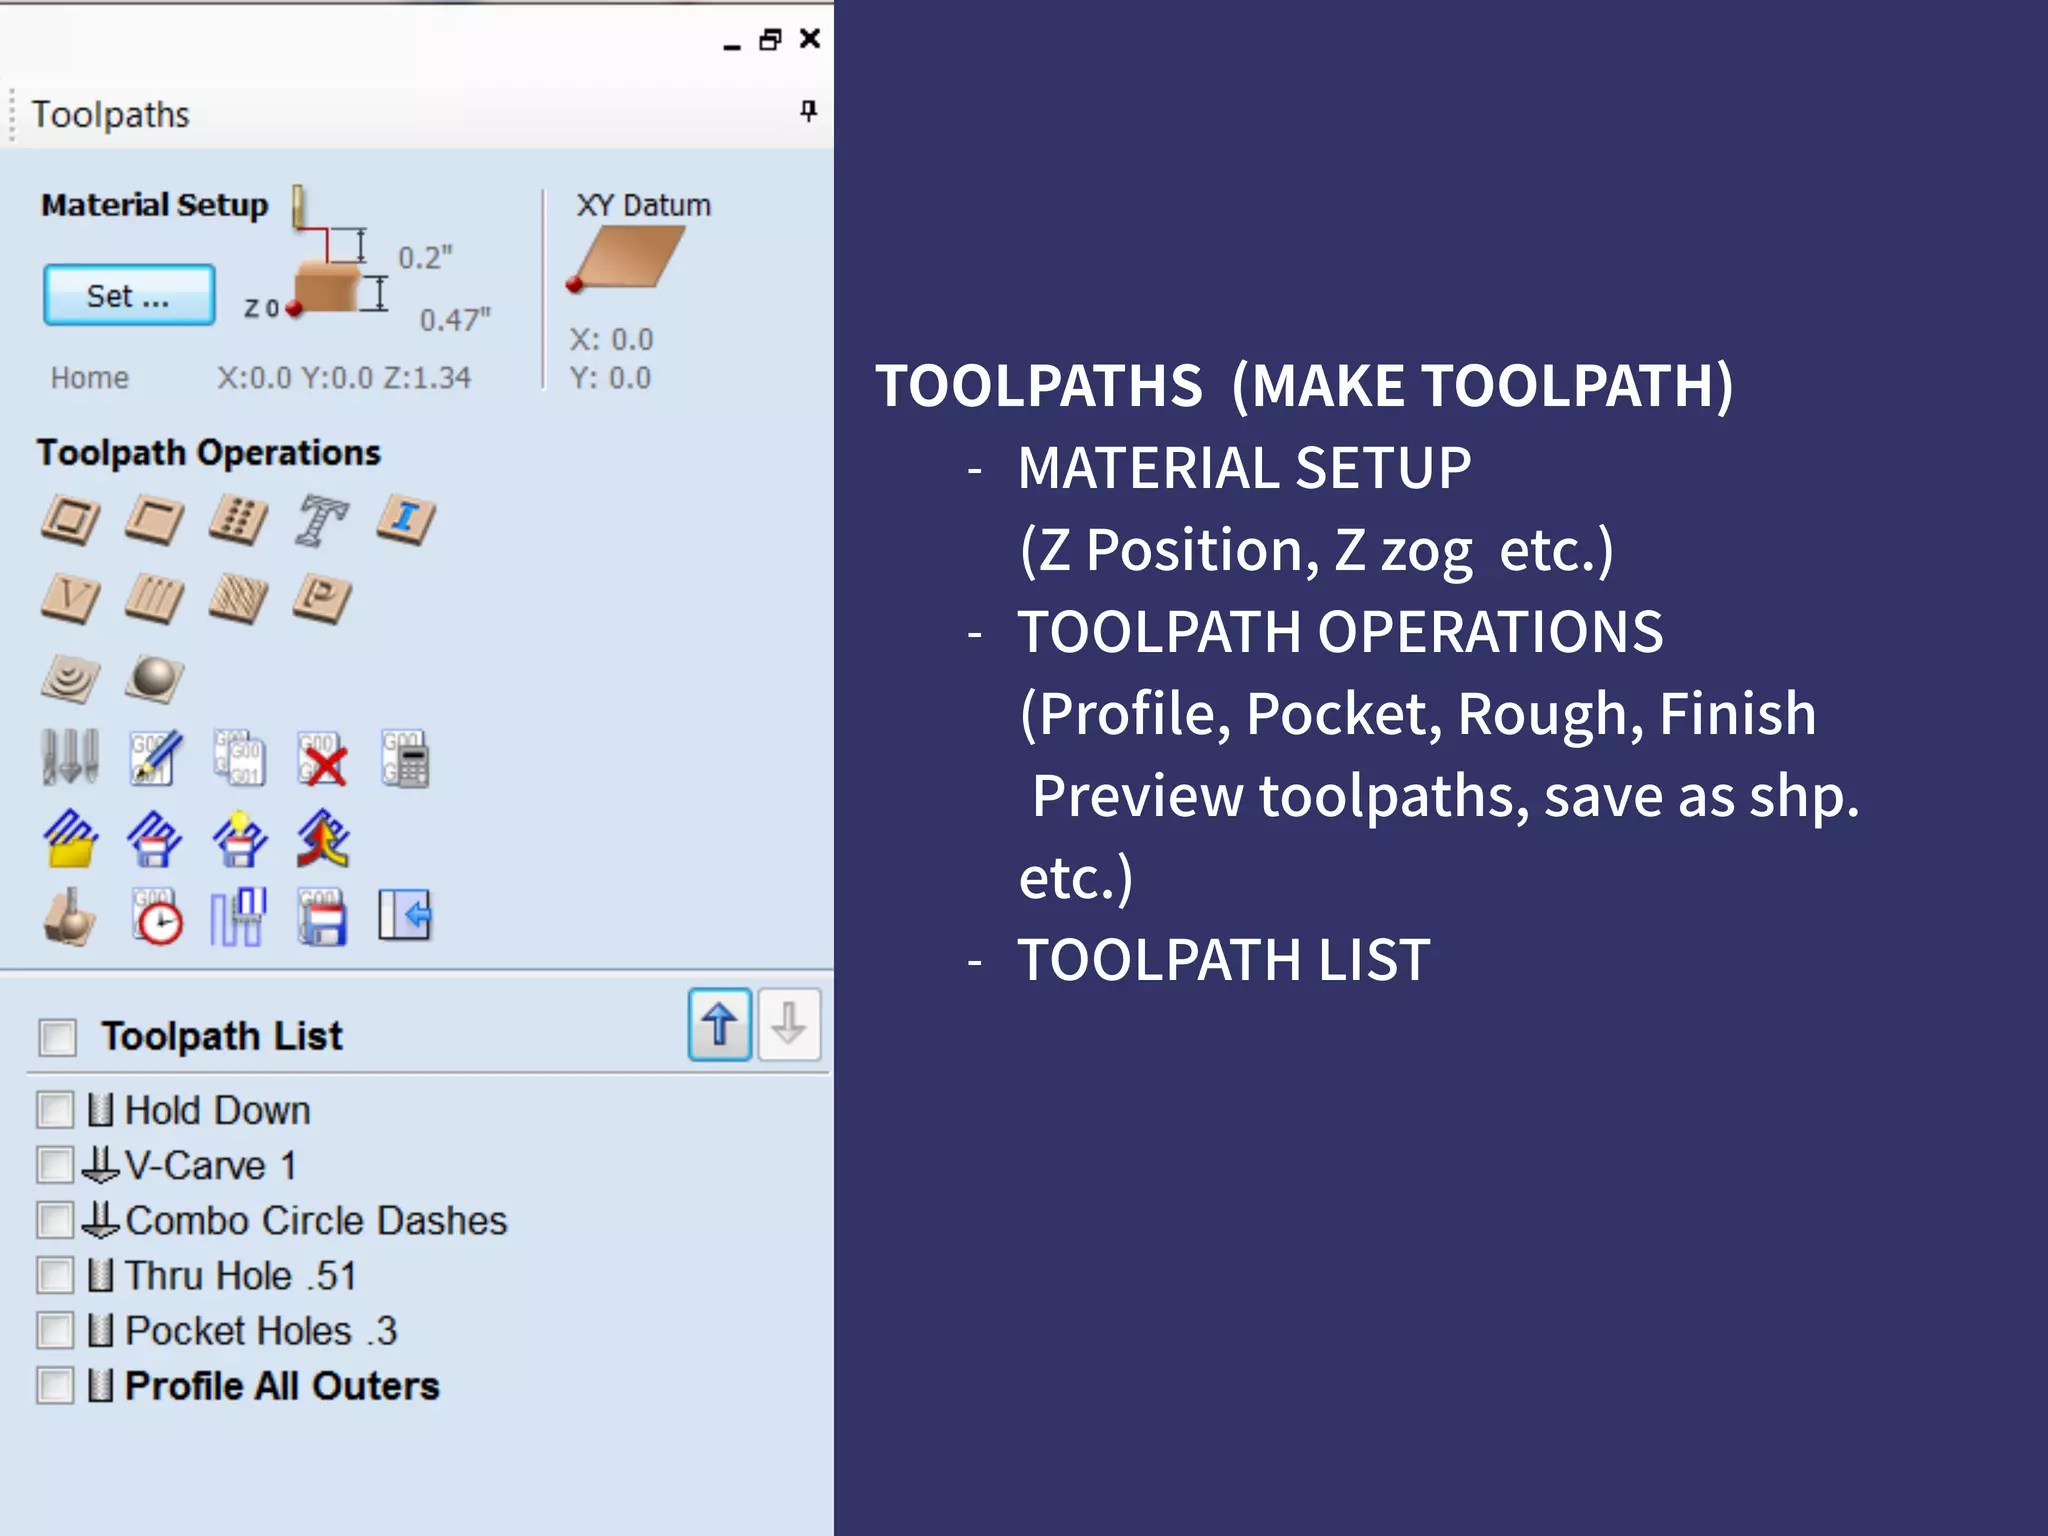Image resolution: width=2048 pixels, height=1536 pixels.
Task: Select Profile All Outers toolpath entry
Action: pyautogui.click(x=281, y=1386)
